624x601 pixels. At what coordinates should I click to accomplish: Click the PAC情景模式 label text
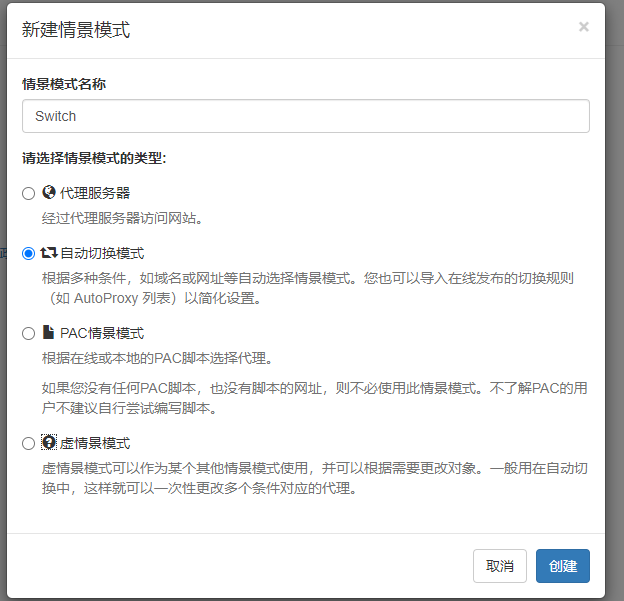(102, 333)
